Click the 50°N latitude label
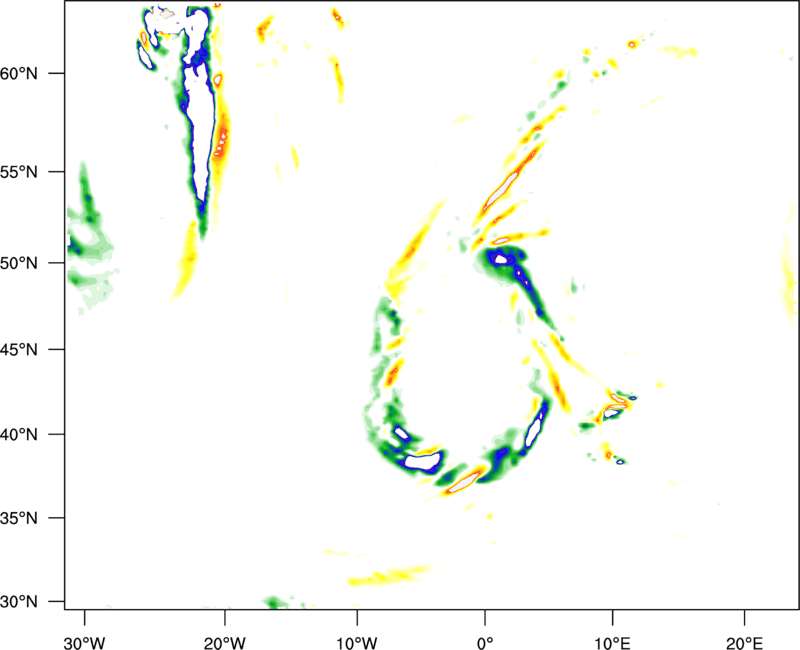 [x=19, y=263]
